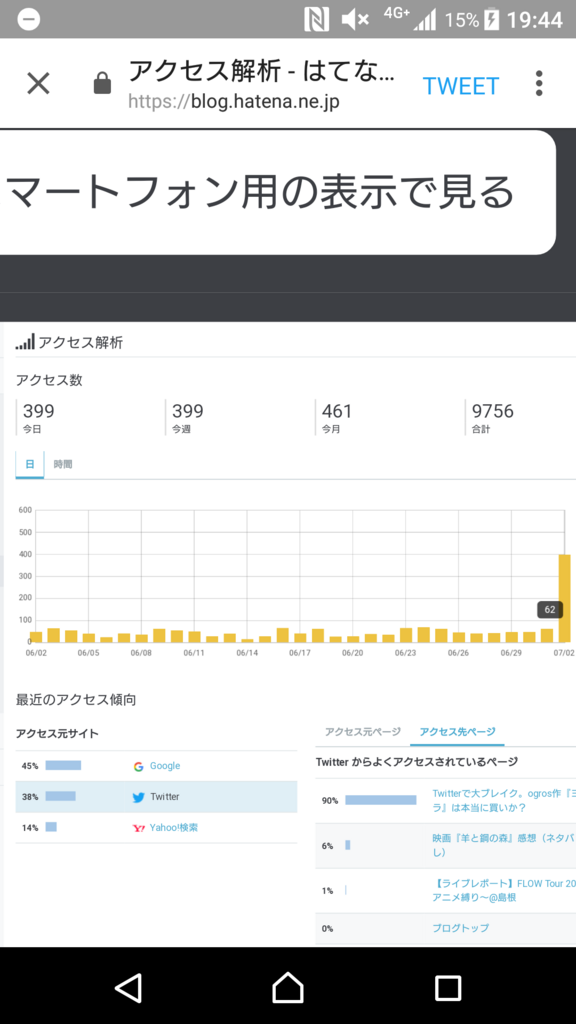Open the three-dot overflow menu

tap(539, 84)
